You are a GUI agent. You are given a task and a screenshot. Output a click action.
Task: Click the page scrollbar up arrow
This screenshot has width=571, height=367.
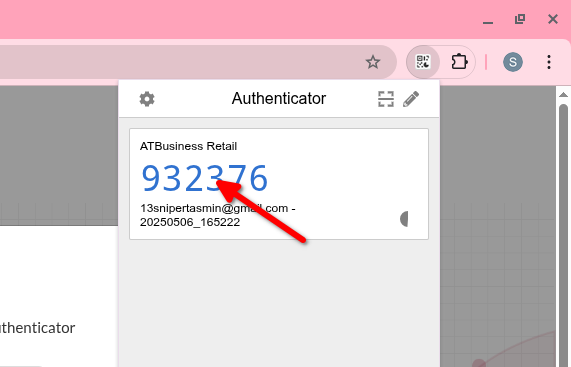(x=563, y=95)
